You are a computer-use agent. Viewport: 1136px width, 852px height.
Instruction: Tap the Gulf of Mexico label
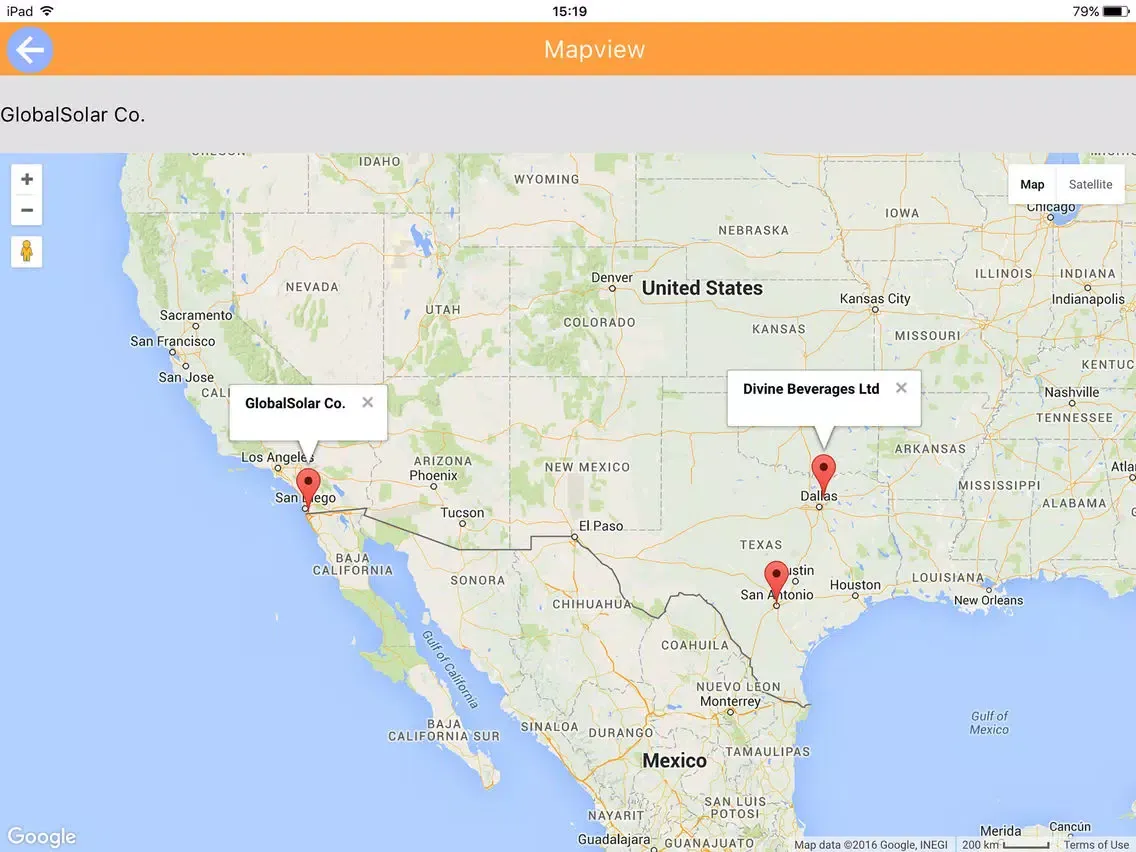[989, 723]
